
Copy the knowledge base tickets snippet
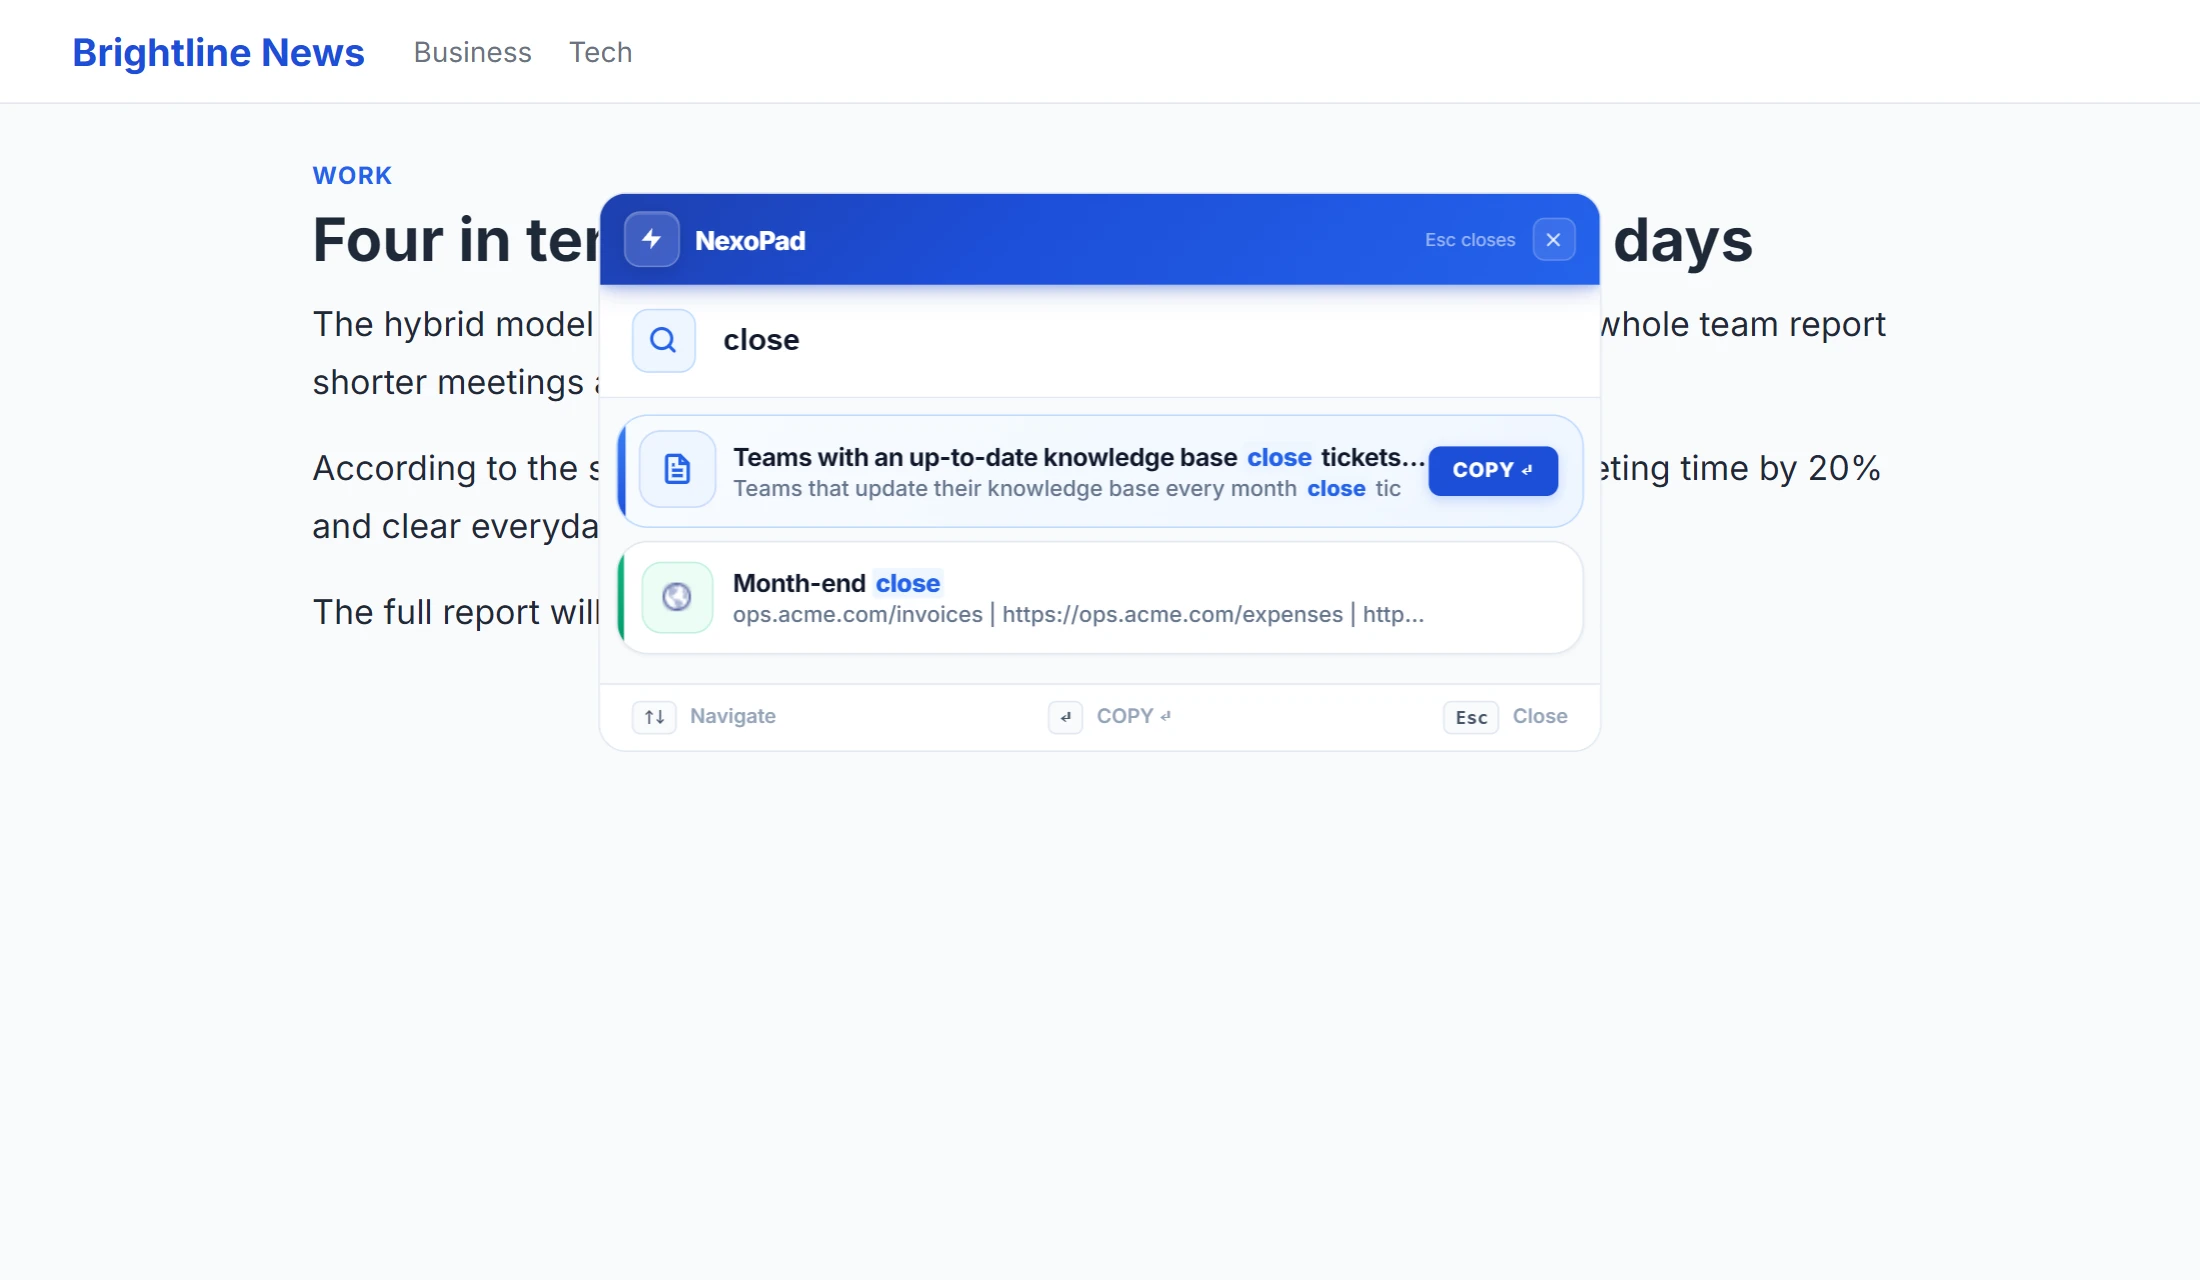tap(1493, 470)
